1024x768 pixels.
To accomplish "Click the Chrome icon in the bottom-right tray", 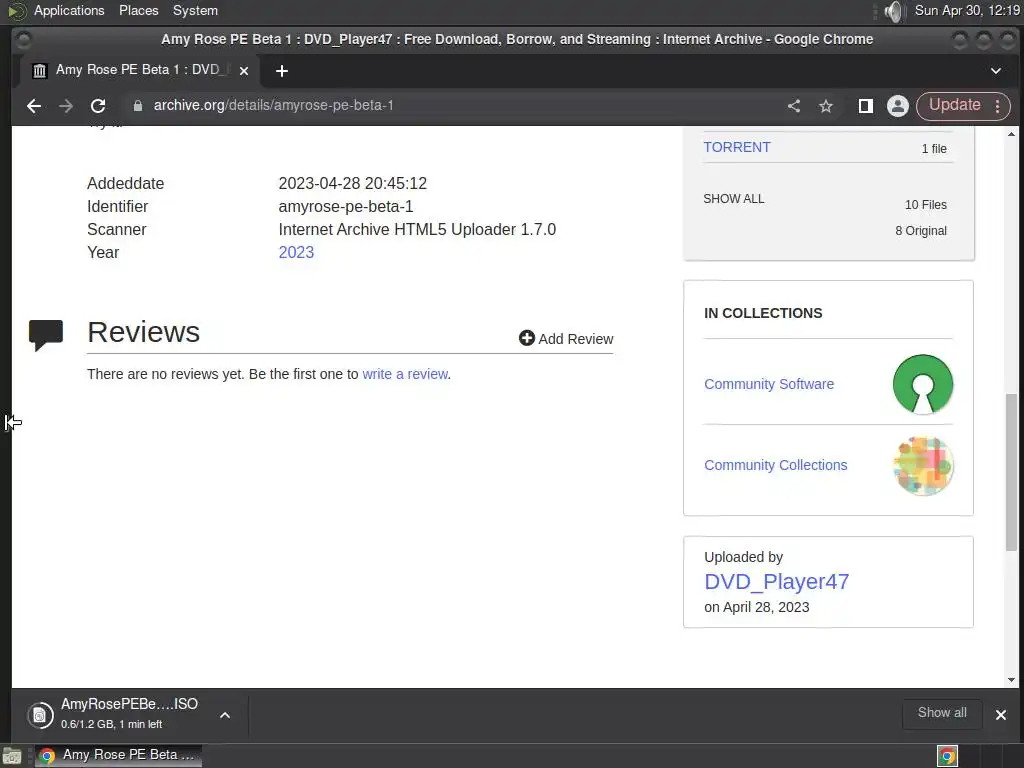I will tap(948, 756).
